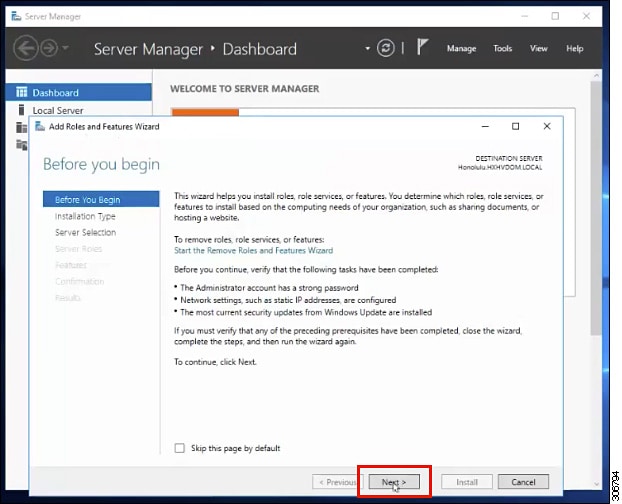
Task: Minimize the Add Roles and Features Wizard
Action: [x=485, y=126]
